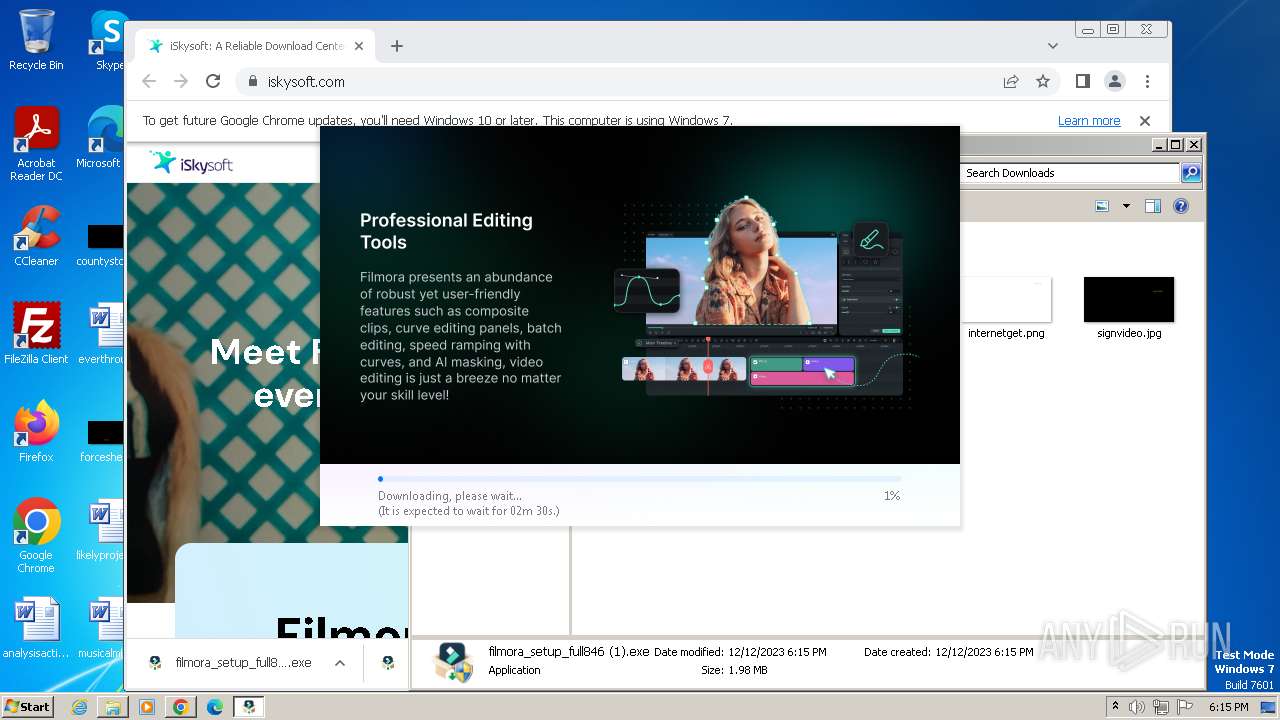The height and width of the screenshot is (720, 1280).
Task: Click the filmora installer icon in Explorer details pane
Action: tap(453, 662)
